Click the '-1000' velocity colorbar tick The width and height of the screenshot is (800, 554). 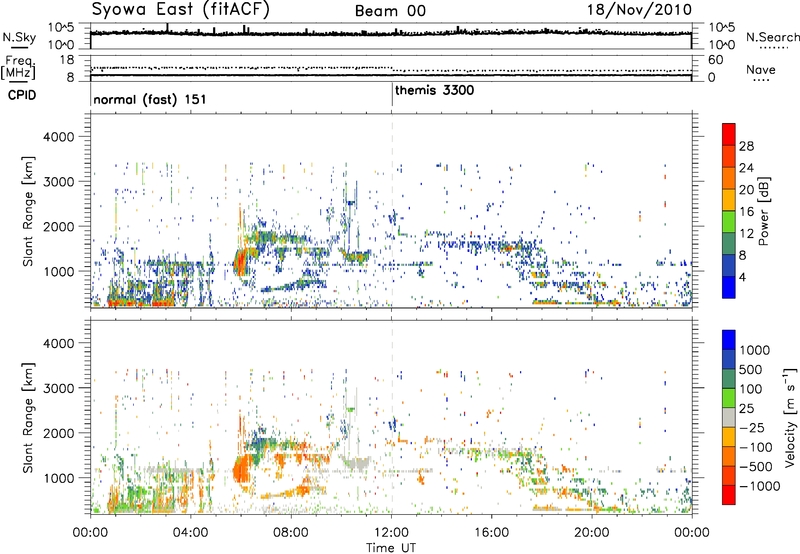coord(759,486)
